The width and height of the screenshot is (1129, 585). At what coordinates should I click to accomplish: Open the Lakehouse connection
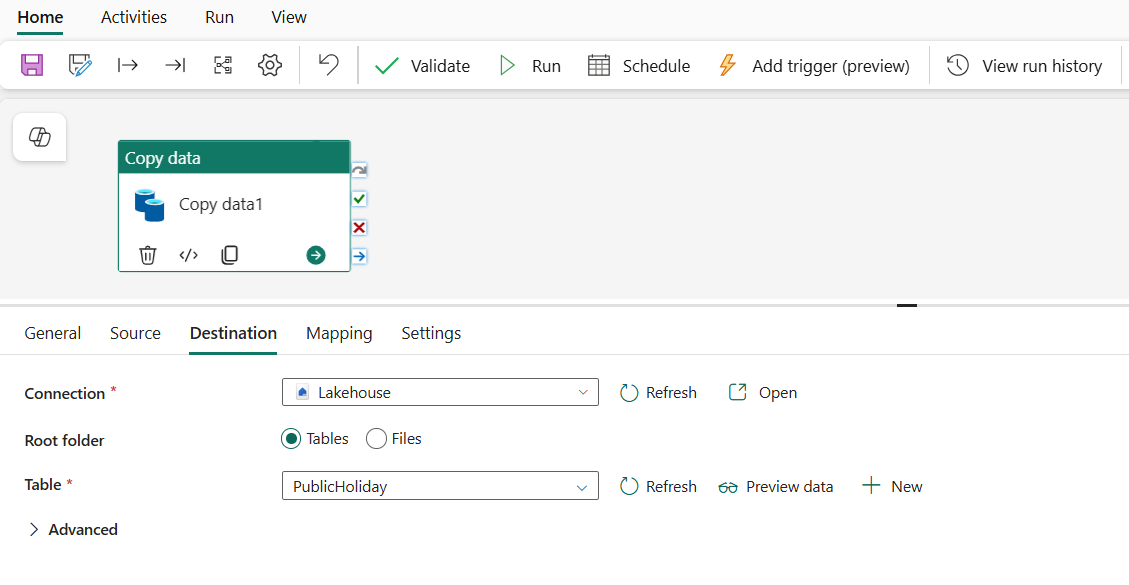point(763,393)
